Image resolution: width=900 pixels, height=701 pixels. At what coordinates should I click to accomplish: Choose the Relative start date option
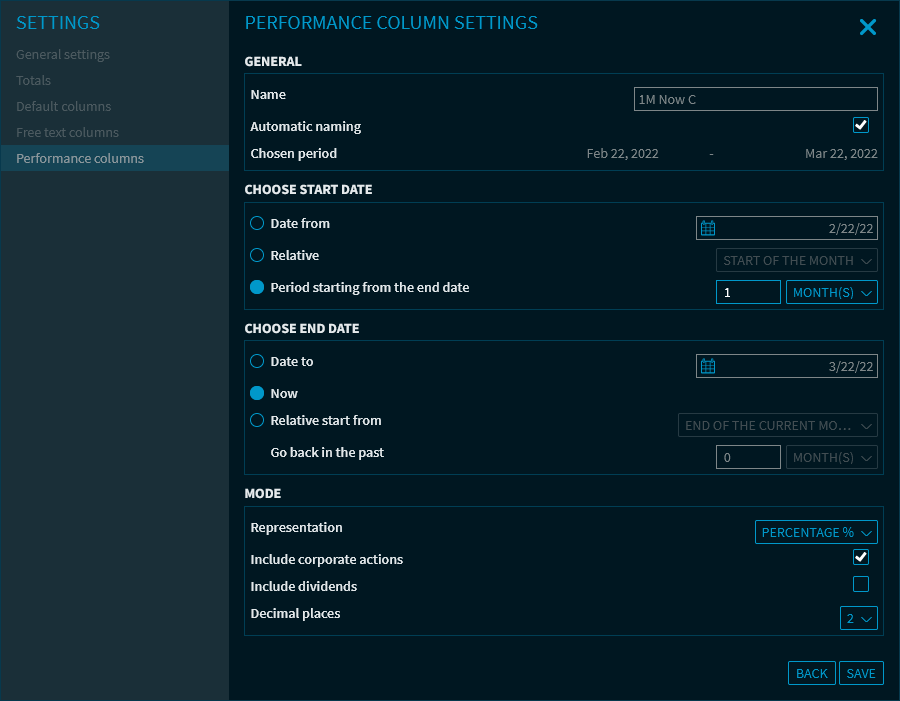tap(258, 256)
